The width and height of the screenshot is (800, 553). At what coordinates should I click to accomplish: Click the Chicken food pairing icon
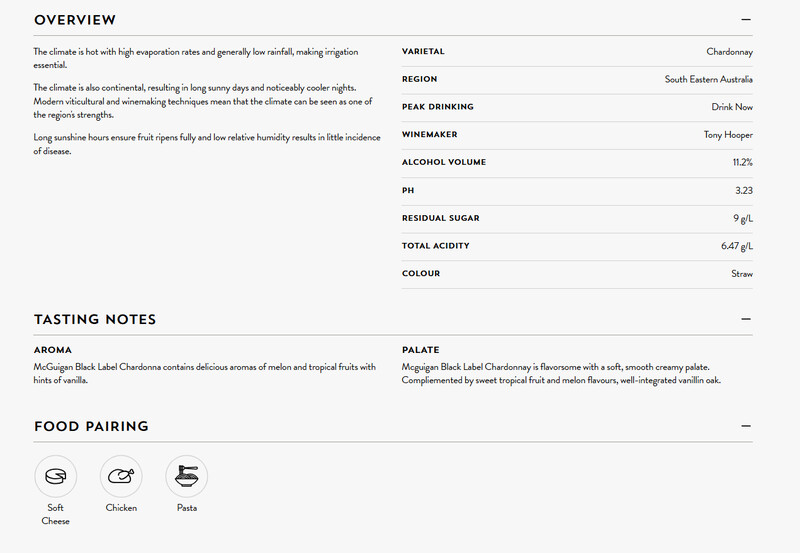[x=121, y=476]
